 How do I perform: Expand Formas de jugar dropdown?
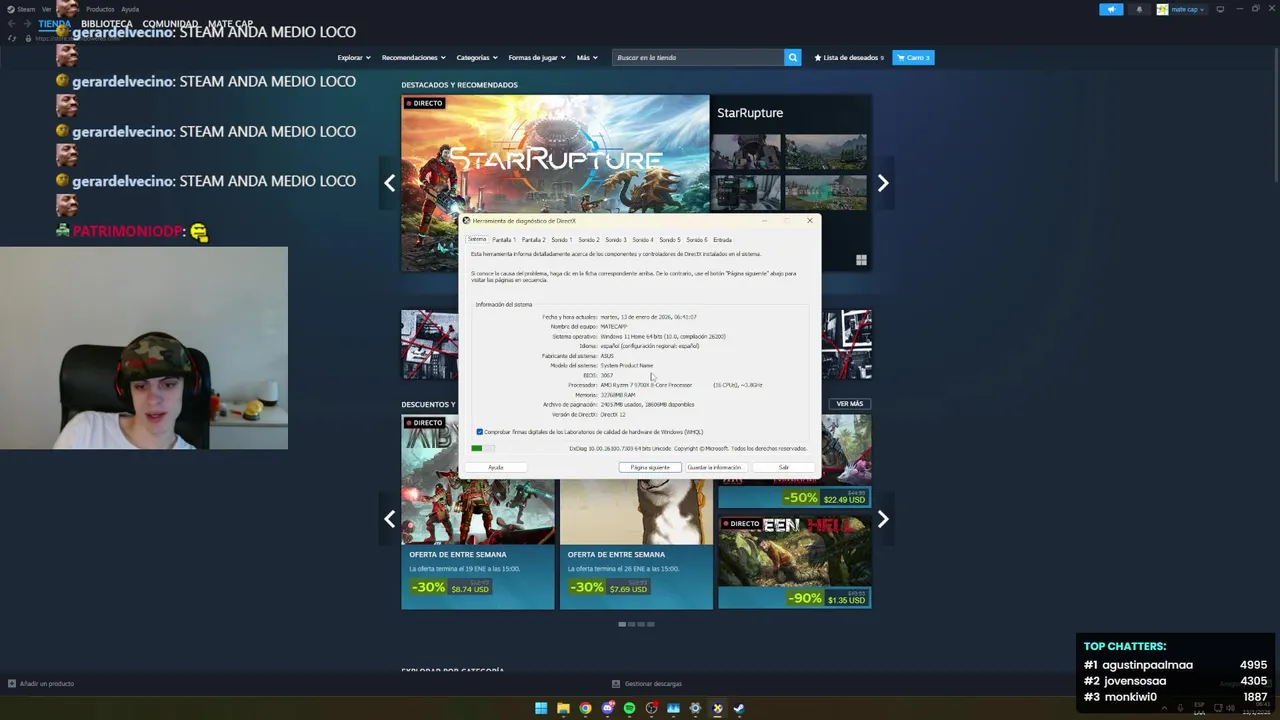[x=537, y=57]
